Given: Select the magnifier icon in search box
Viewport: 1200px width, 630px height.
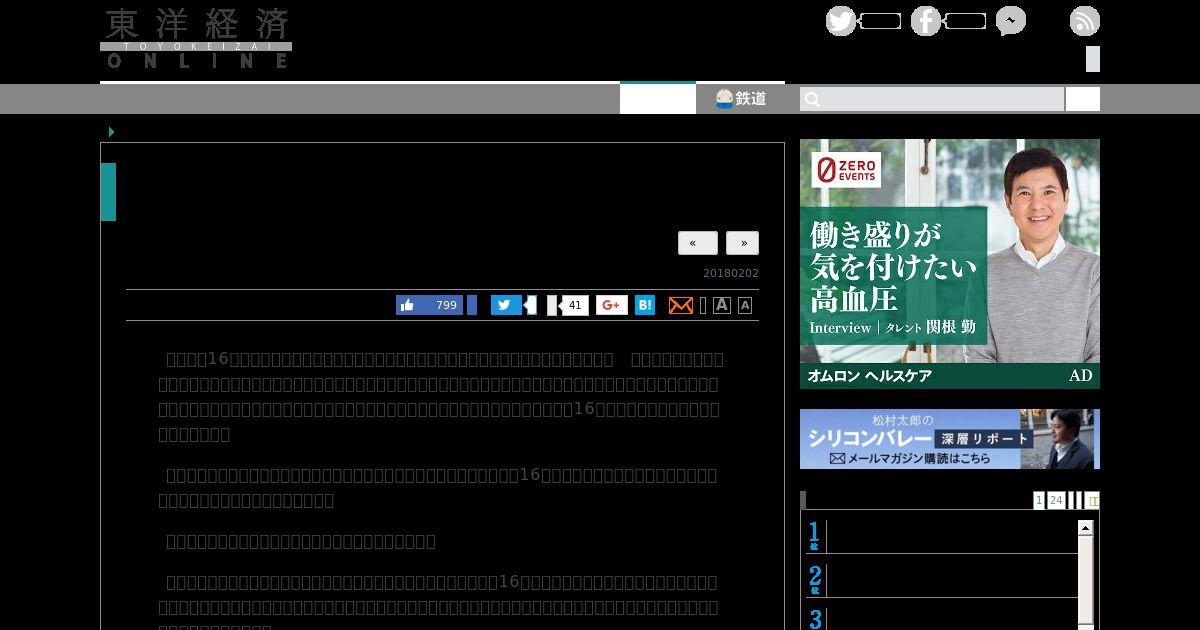Looking at the screenshot, I should (x=812, y=99).
